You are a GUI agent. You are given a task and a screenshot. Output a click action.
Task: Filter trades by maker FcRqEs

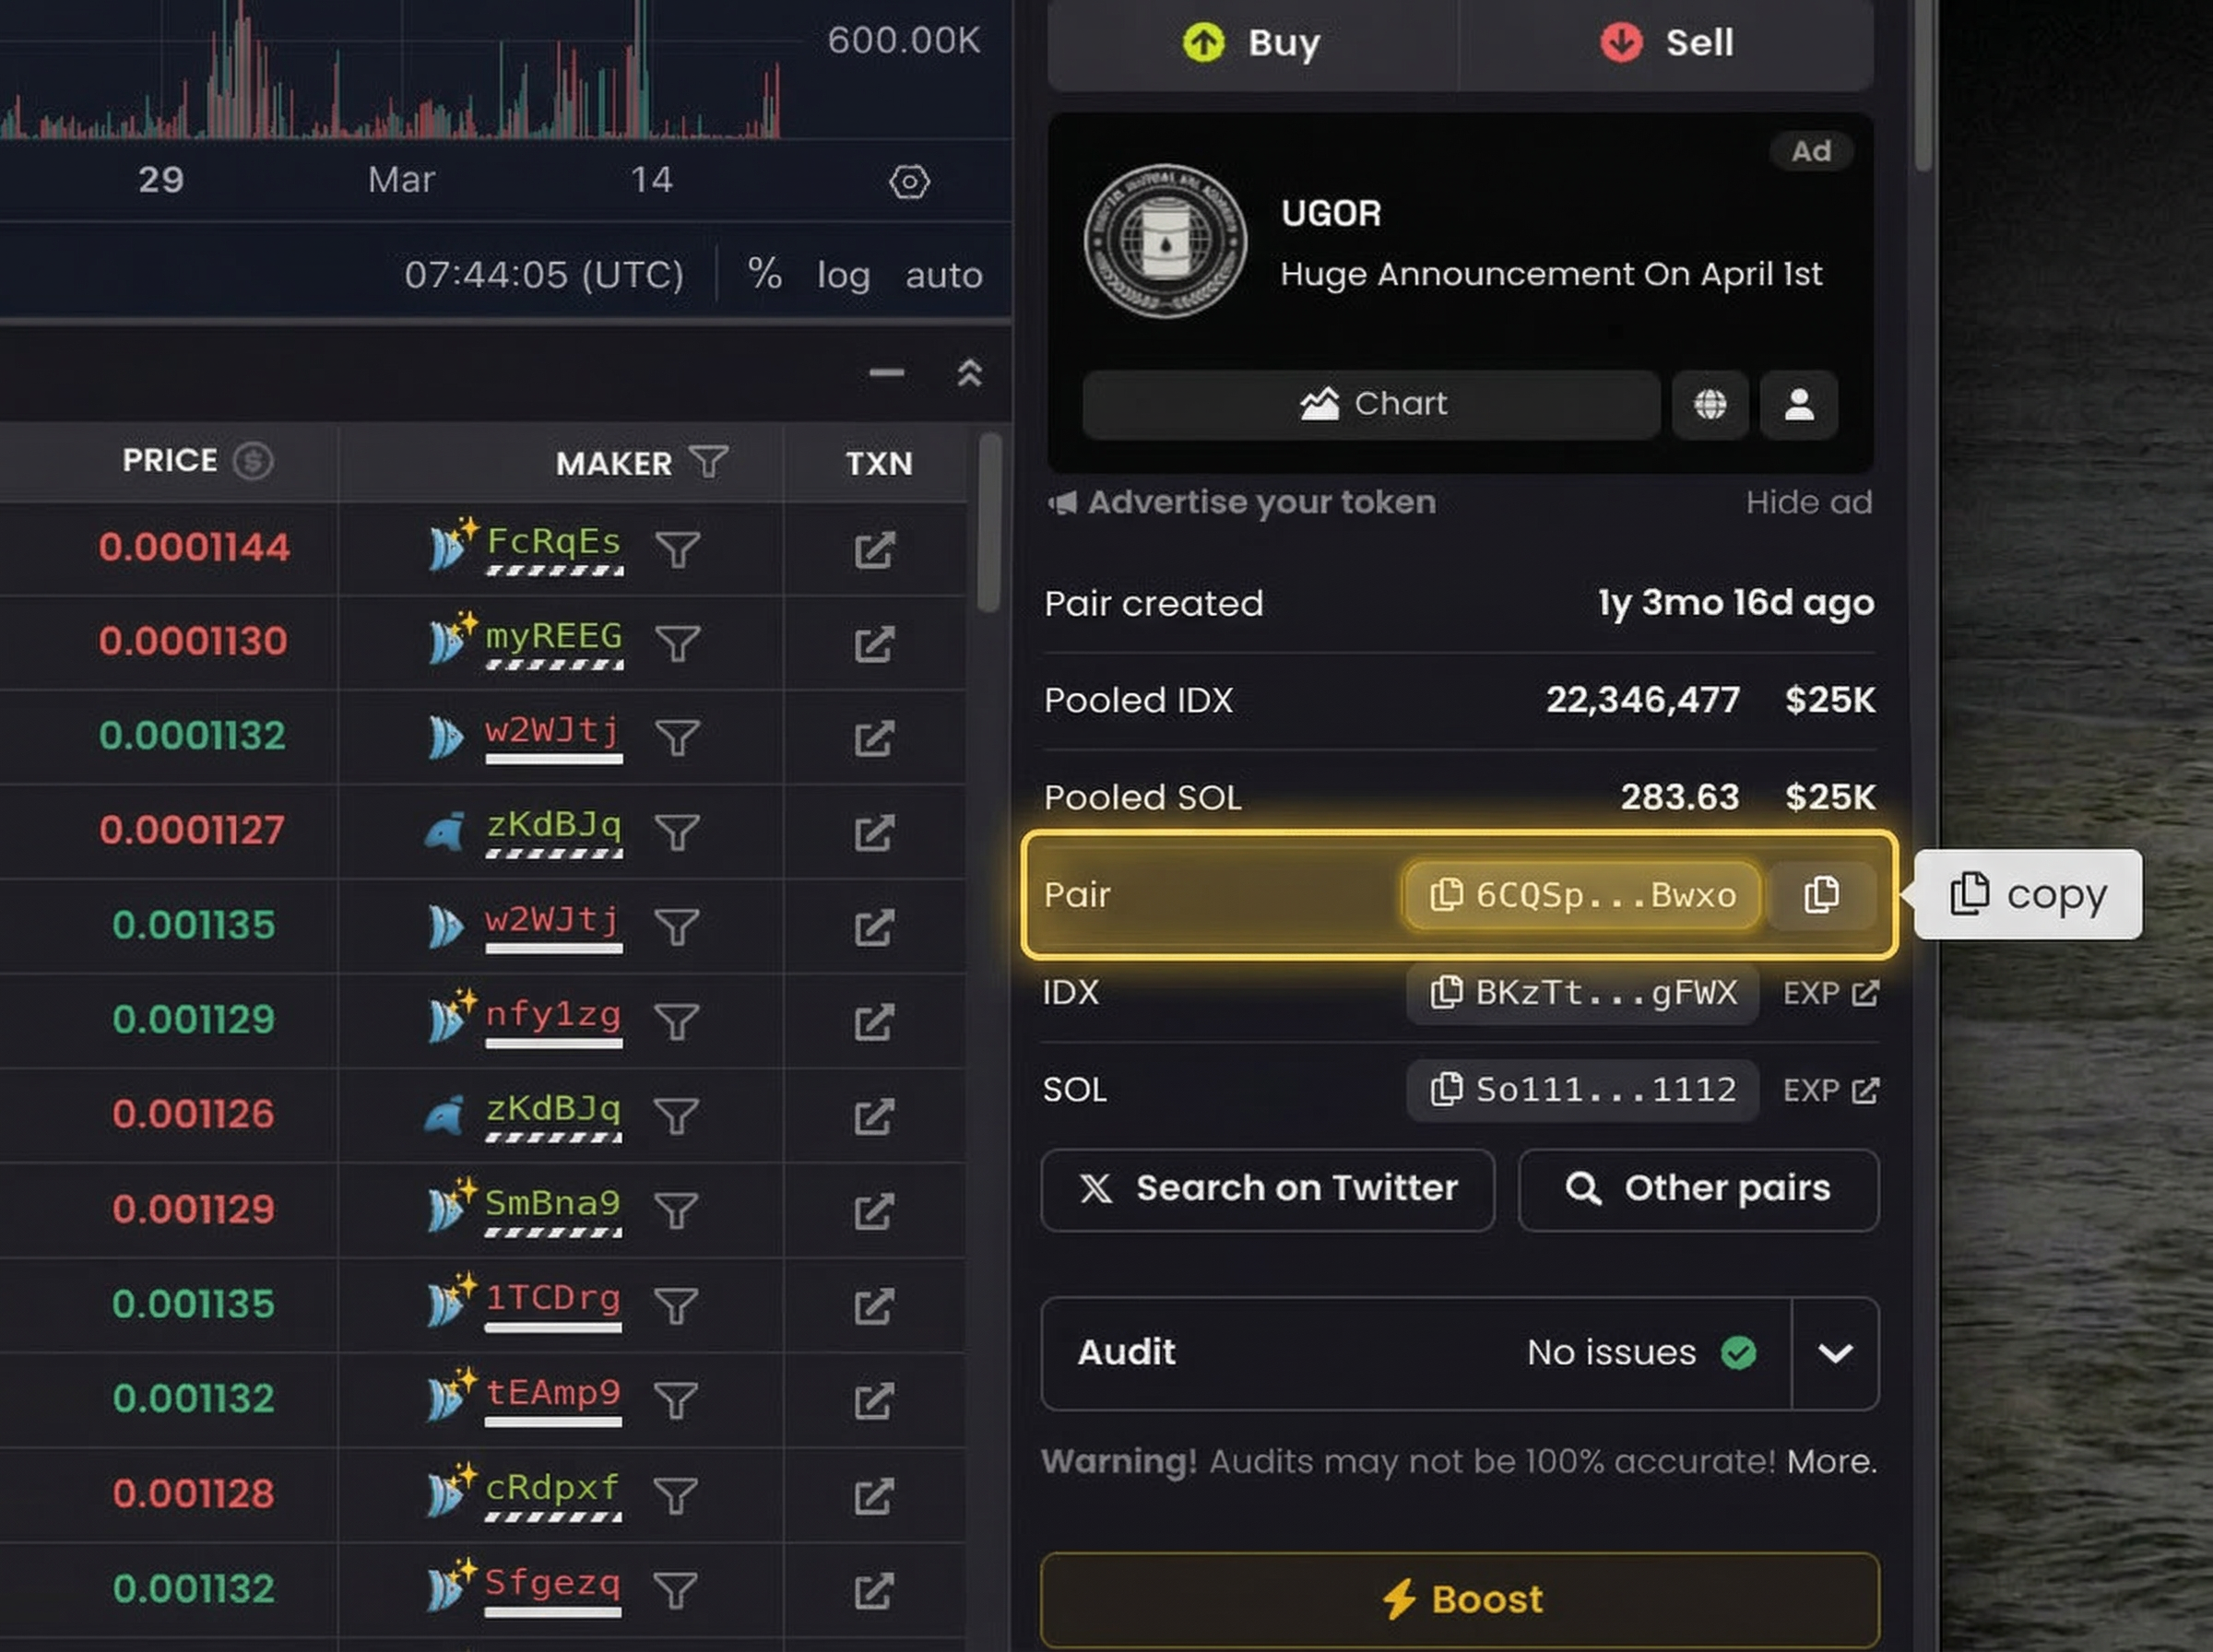[677, 549]
